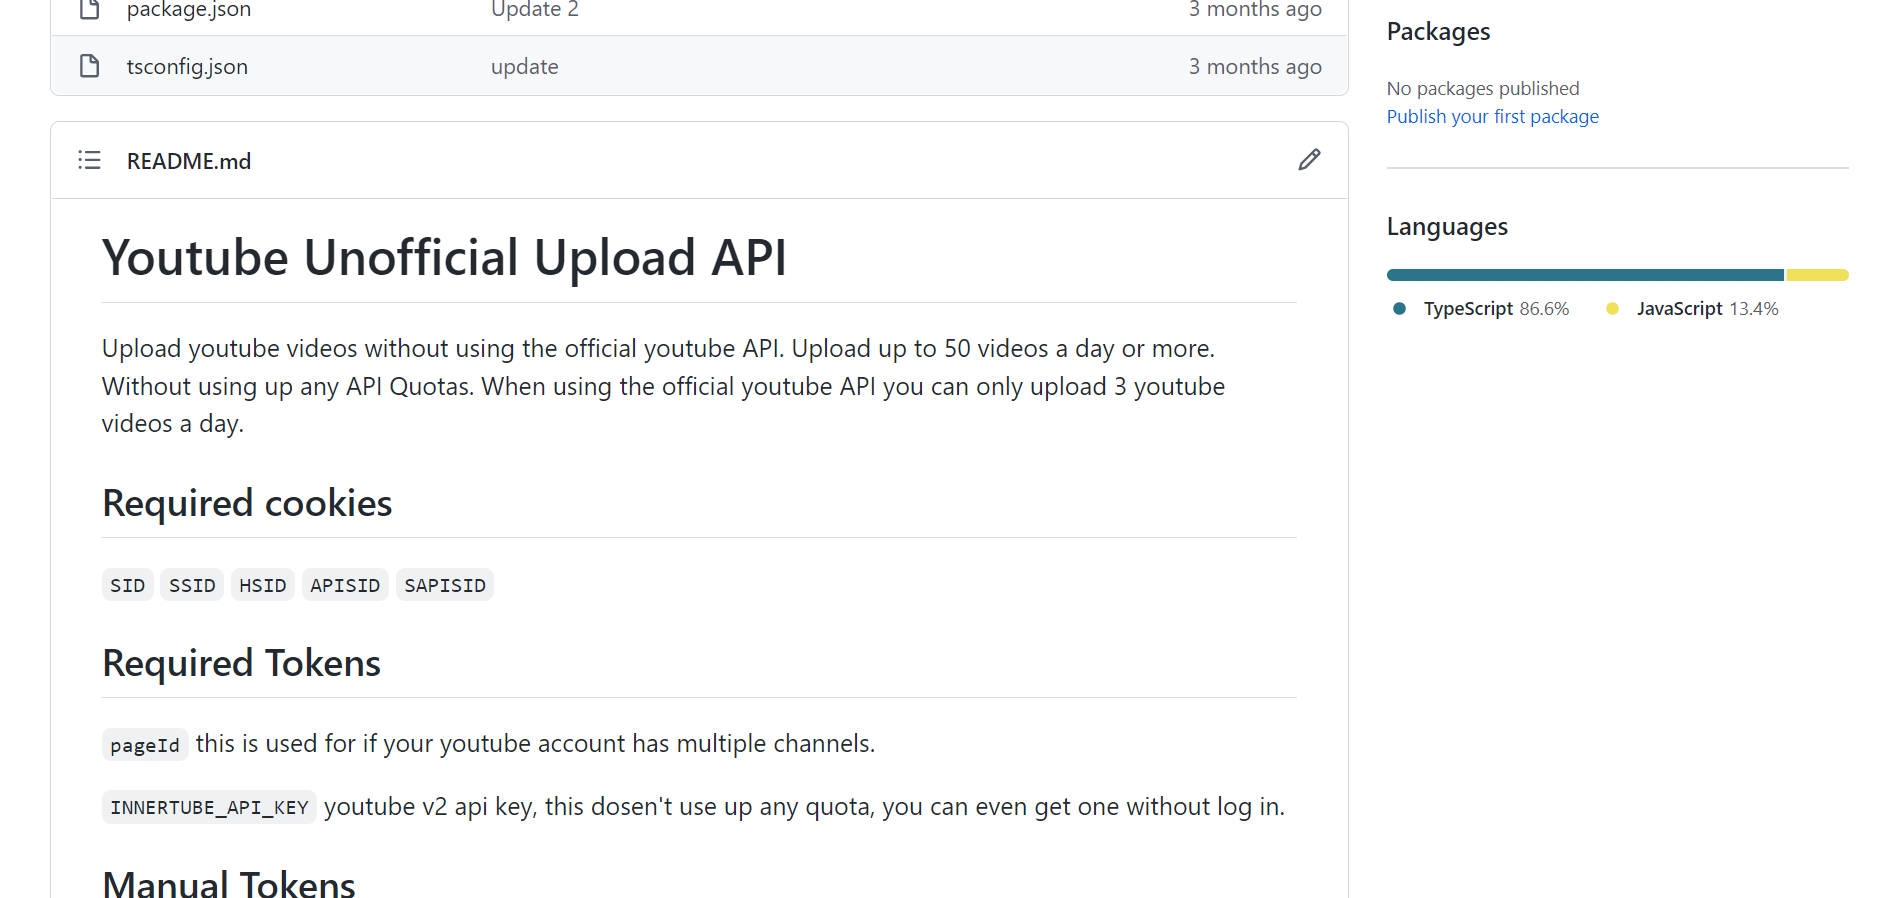
Task: Click the Languages heading
Action: (x=1447, y=227)
